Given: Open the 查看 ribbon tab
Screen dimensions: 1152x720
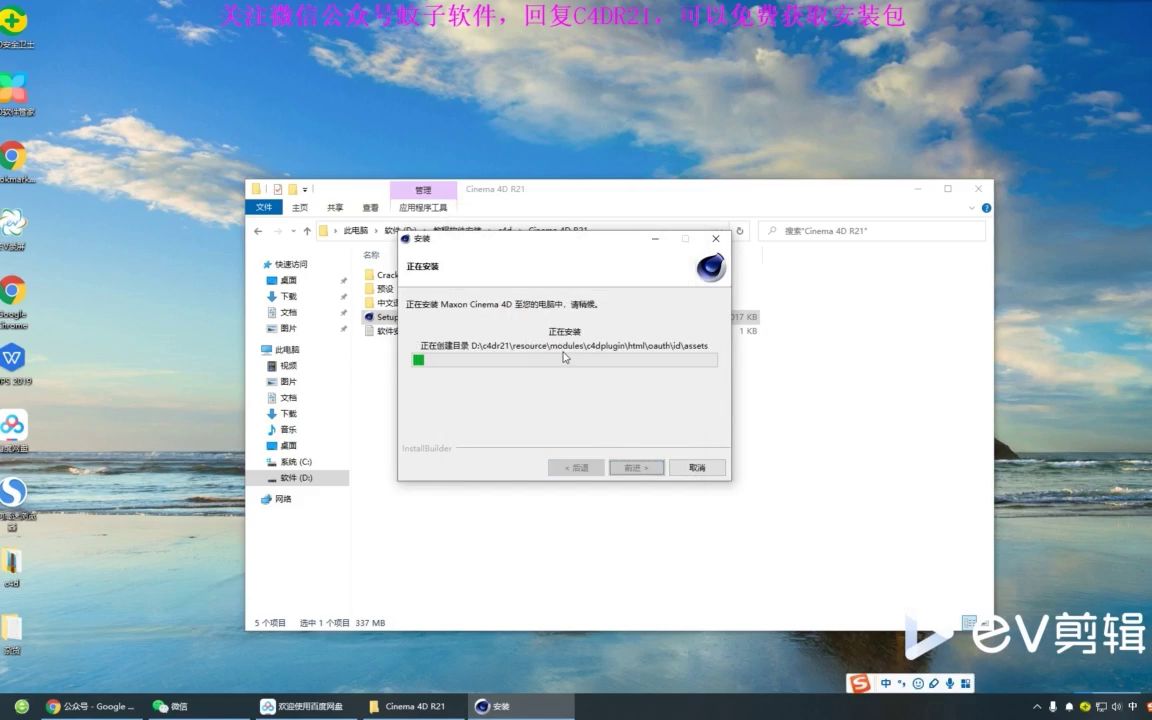Looking at the screenshot, I should pos(370,208).
